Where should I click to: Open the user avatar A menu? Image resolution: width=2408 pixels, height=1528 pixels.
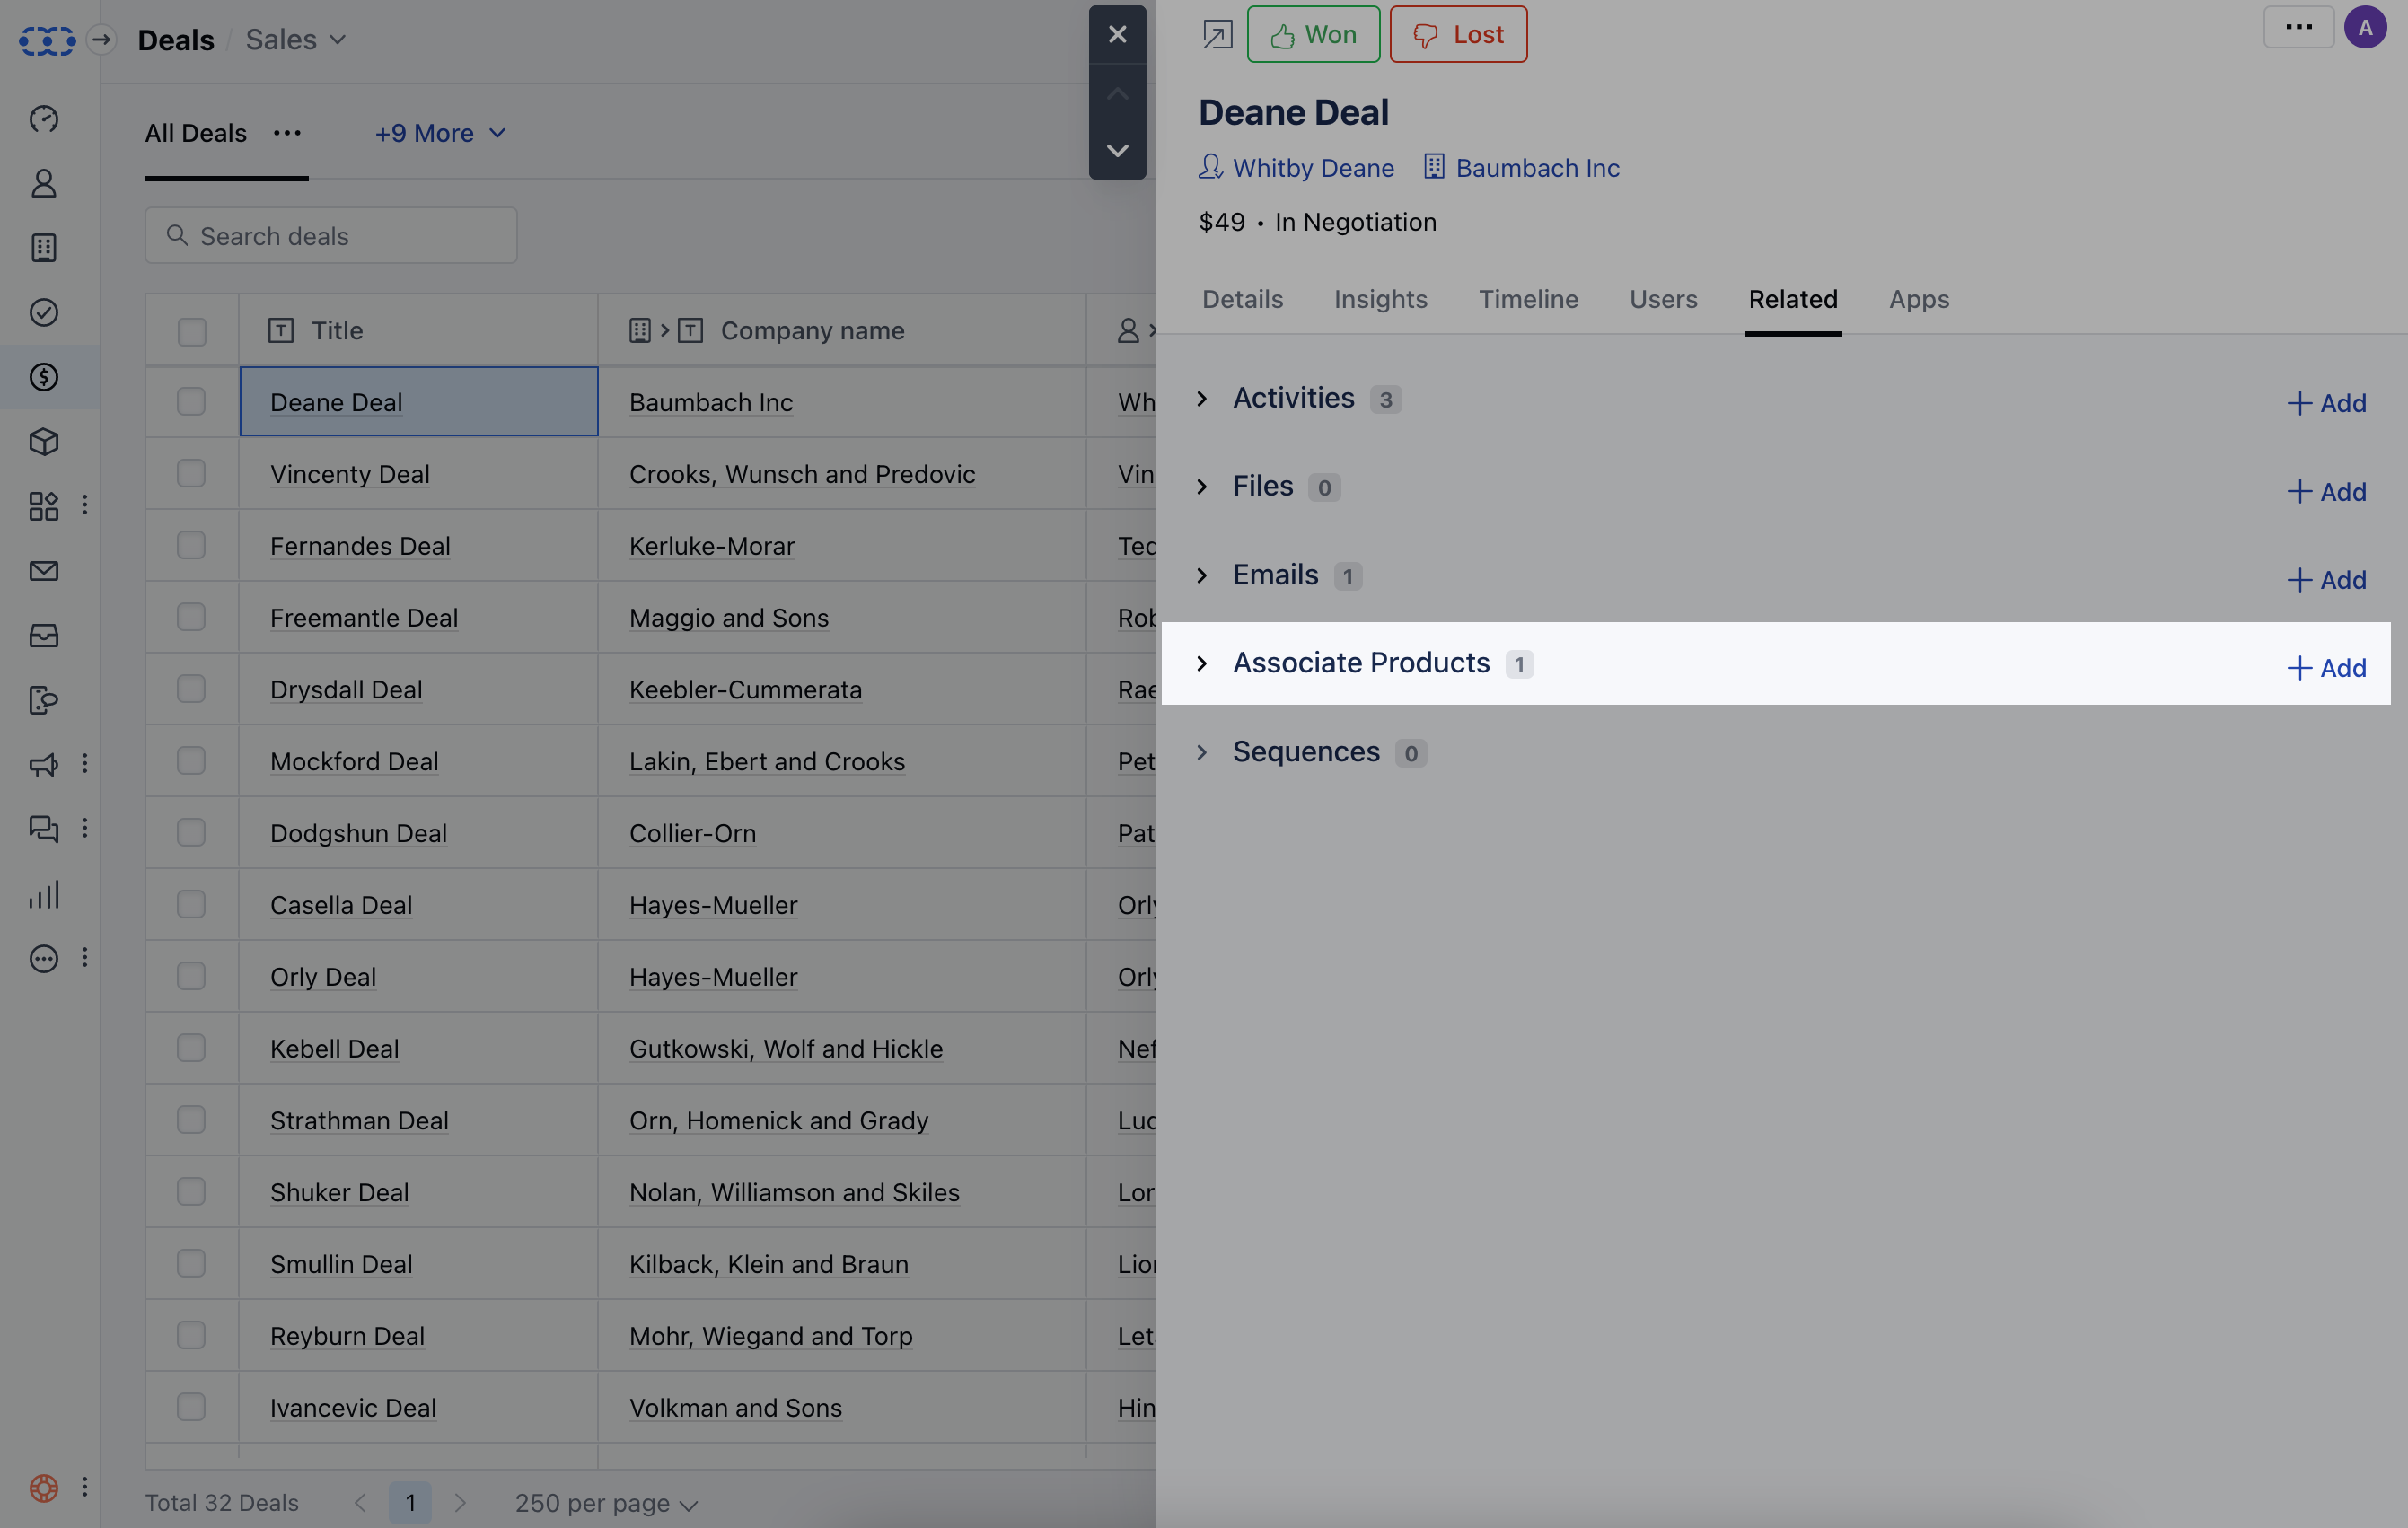click(x=2365, y=27)
